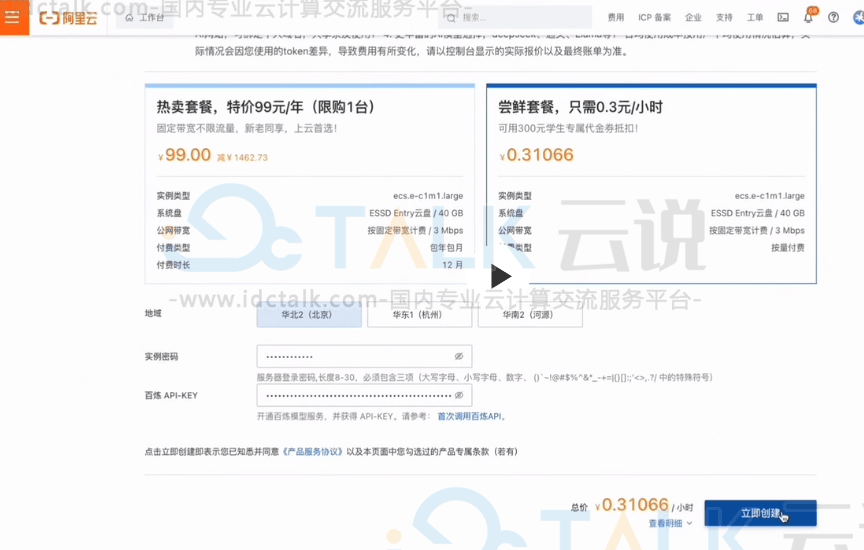Click the 12 月 duration value
Image resolution: width=864 pixels, height=550 pixels.
pos(452,265)
